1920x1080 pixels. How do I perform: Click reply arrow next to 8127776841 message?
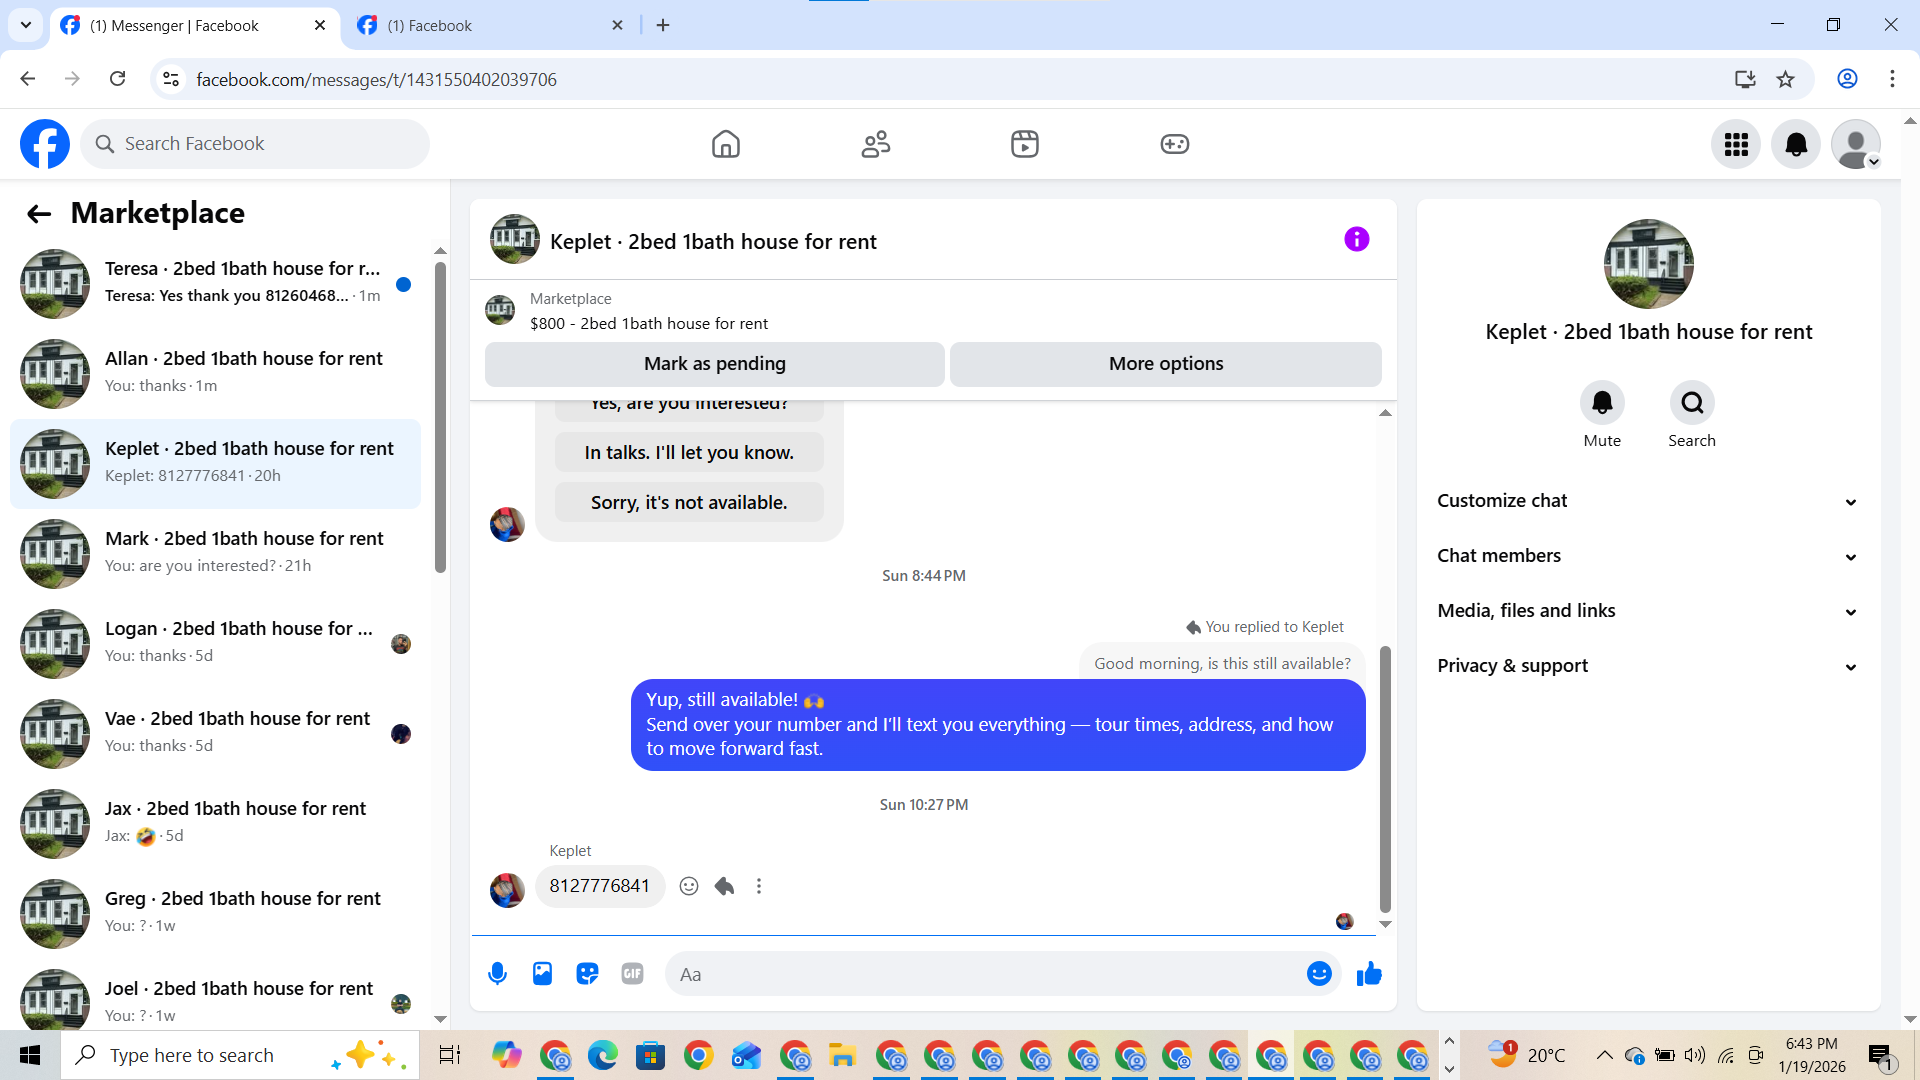pyautogui.click(x=725, y=886)
